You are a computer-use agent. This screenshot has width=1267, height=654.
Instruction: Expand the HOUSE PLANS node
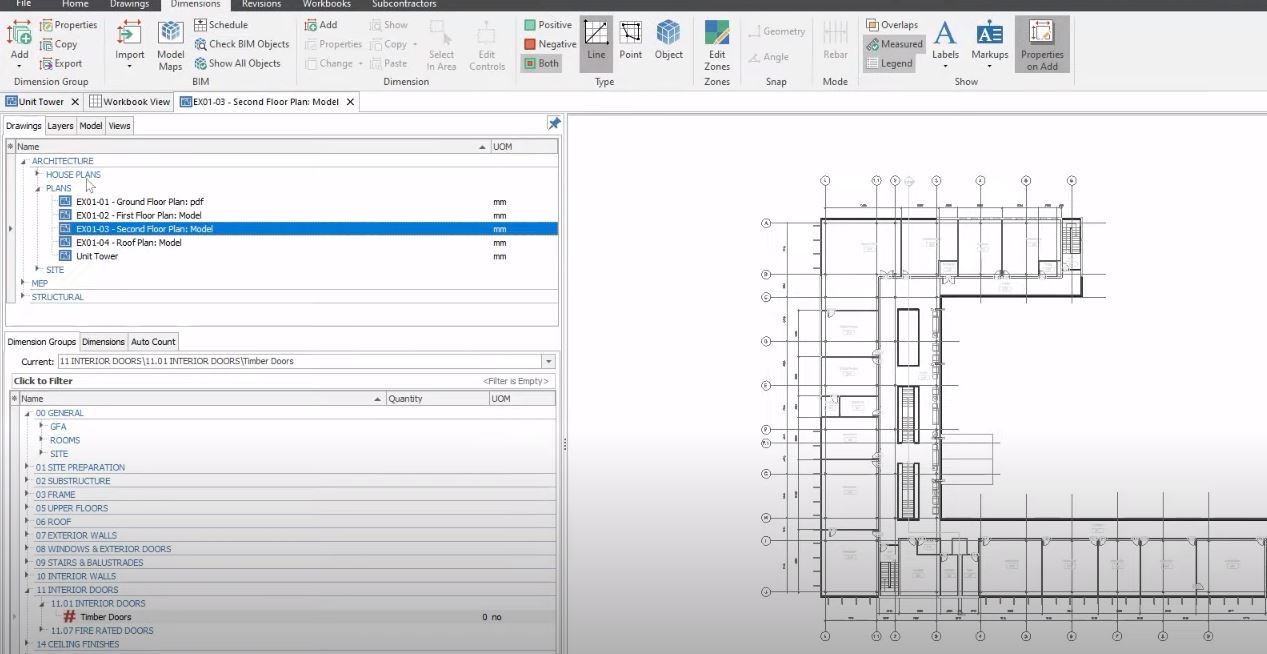tap(38, 174)
